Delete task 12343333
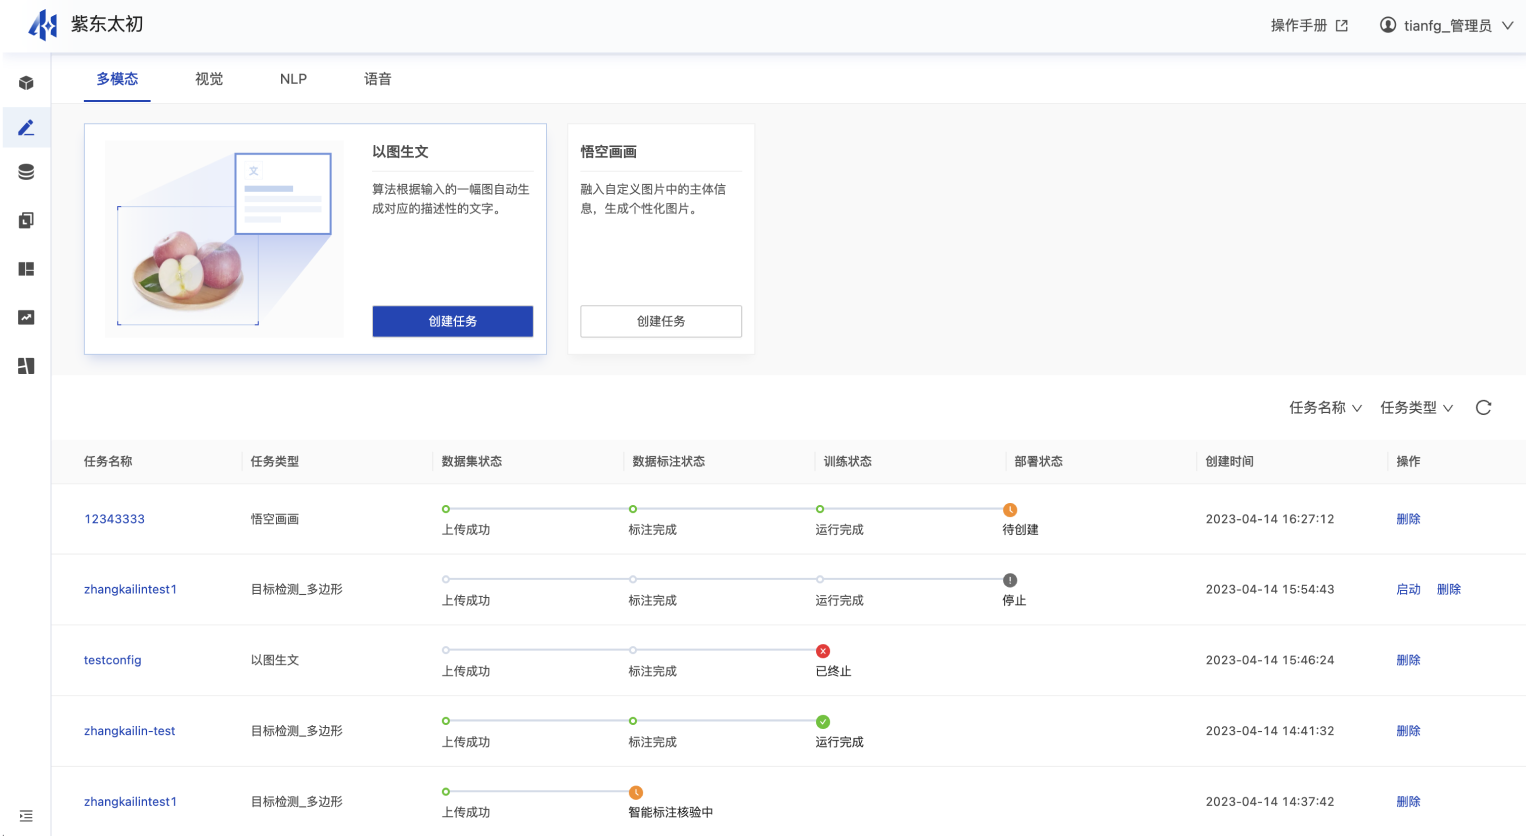1526x836 pixels. coord(1408,519)
